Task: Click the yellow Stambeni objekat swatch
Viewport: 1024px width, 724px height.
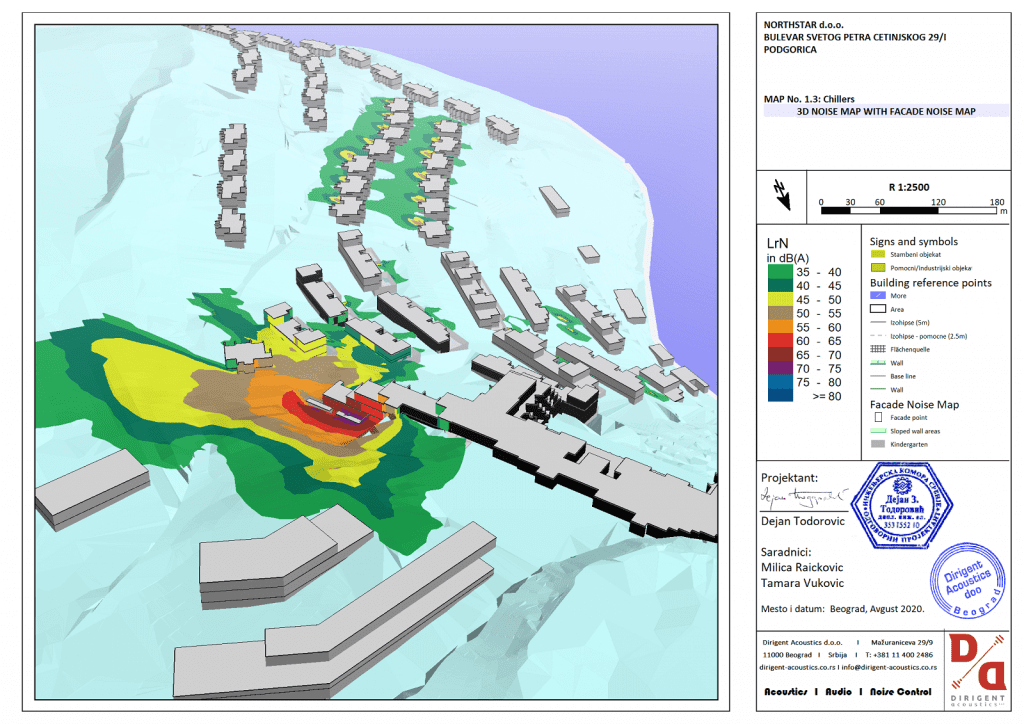Action: pyautogui.click(x=876, y=255)
